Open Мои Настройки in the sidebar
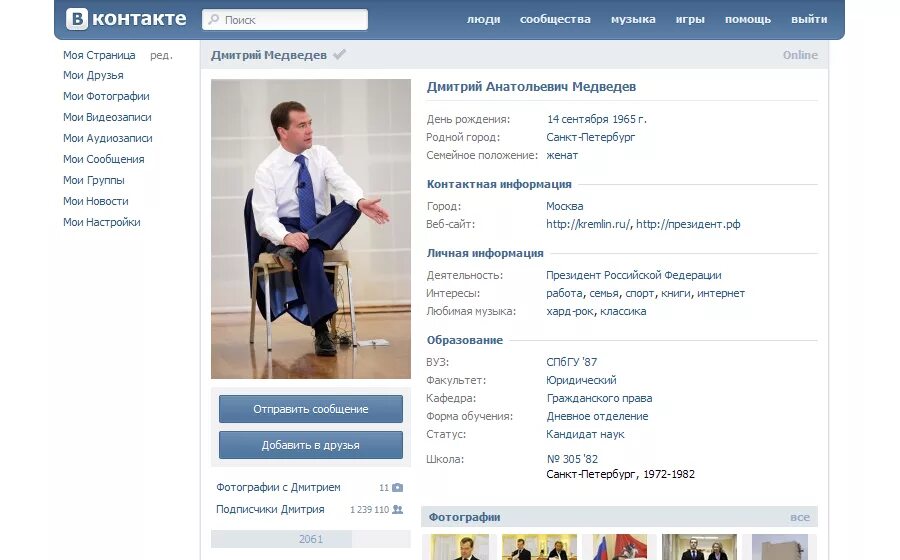This screenshot has width=900, height=560. click(102, 222)
